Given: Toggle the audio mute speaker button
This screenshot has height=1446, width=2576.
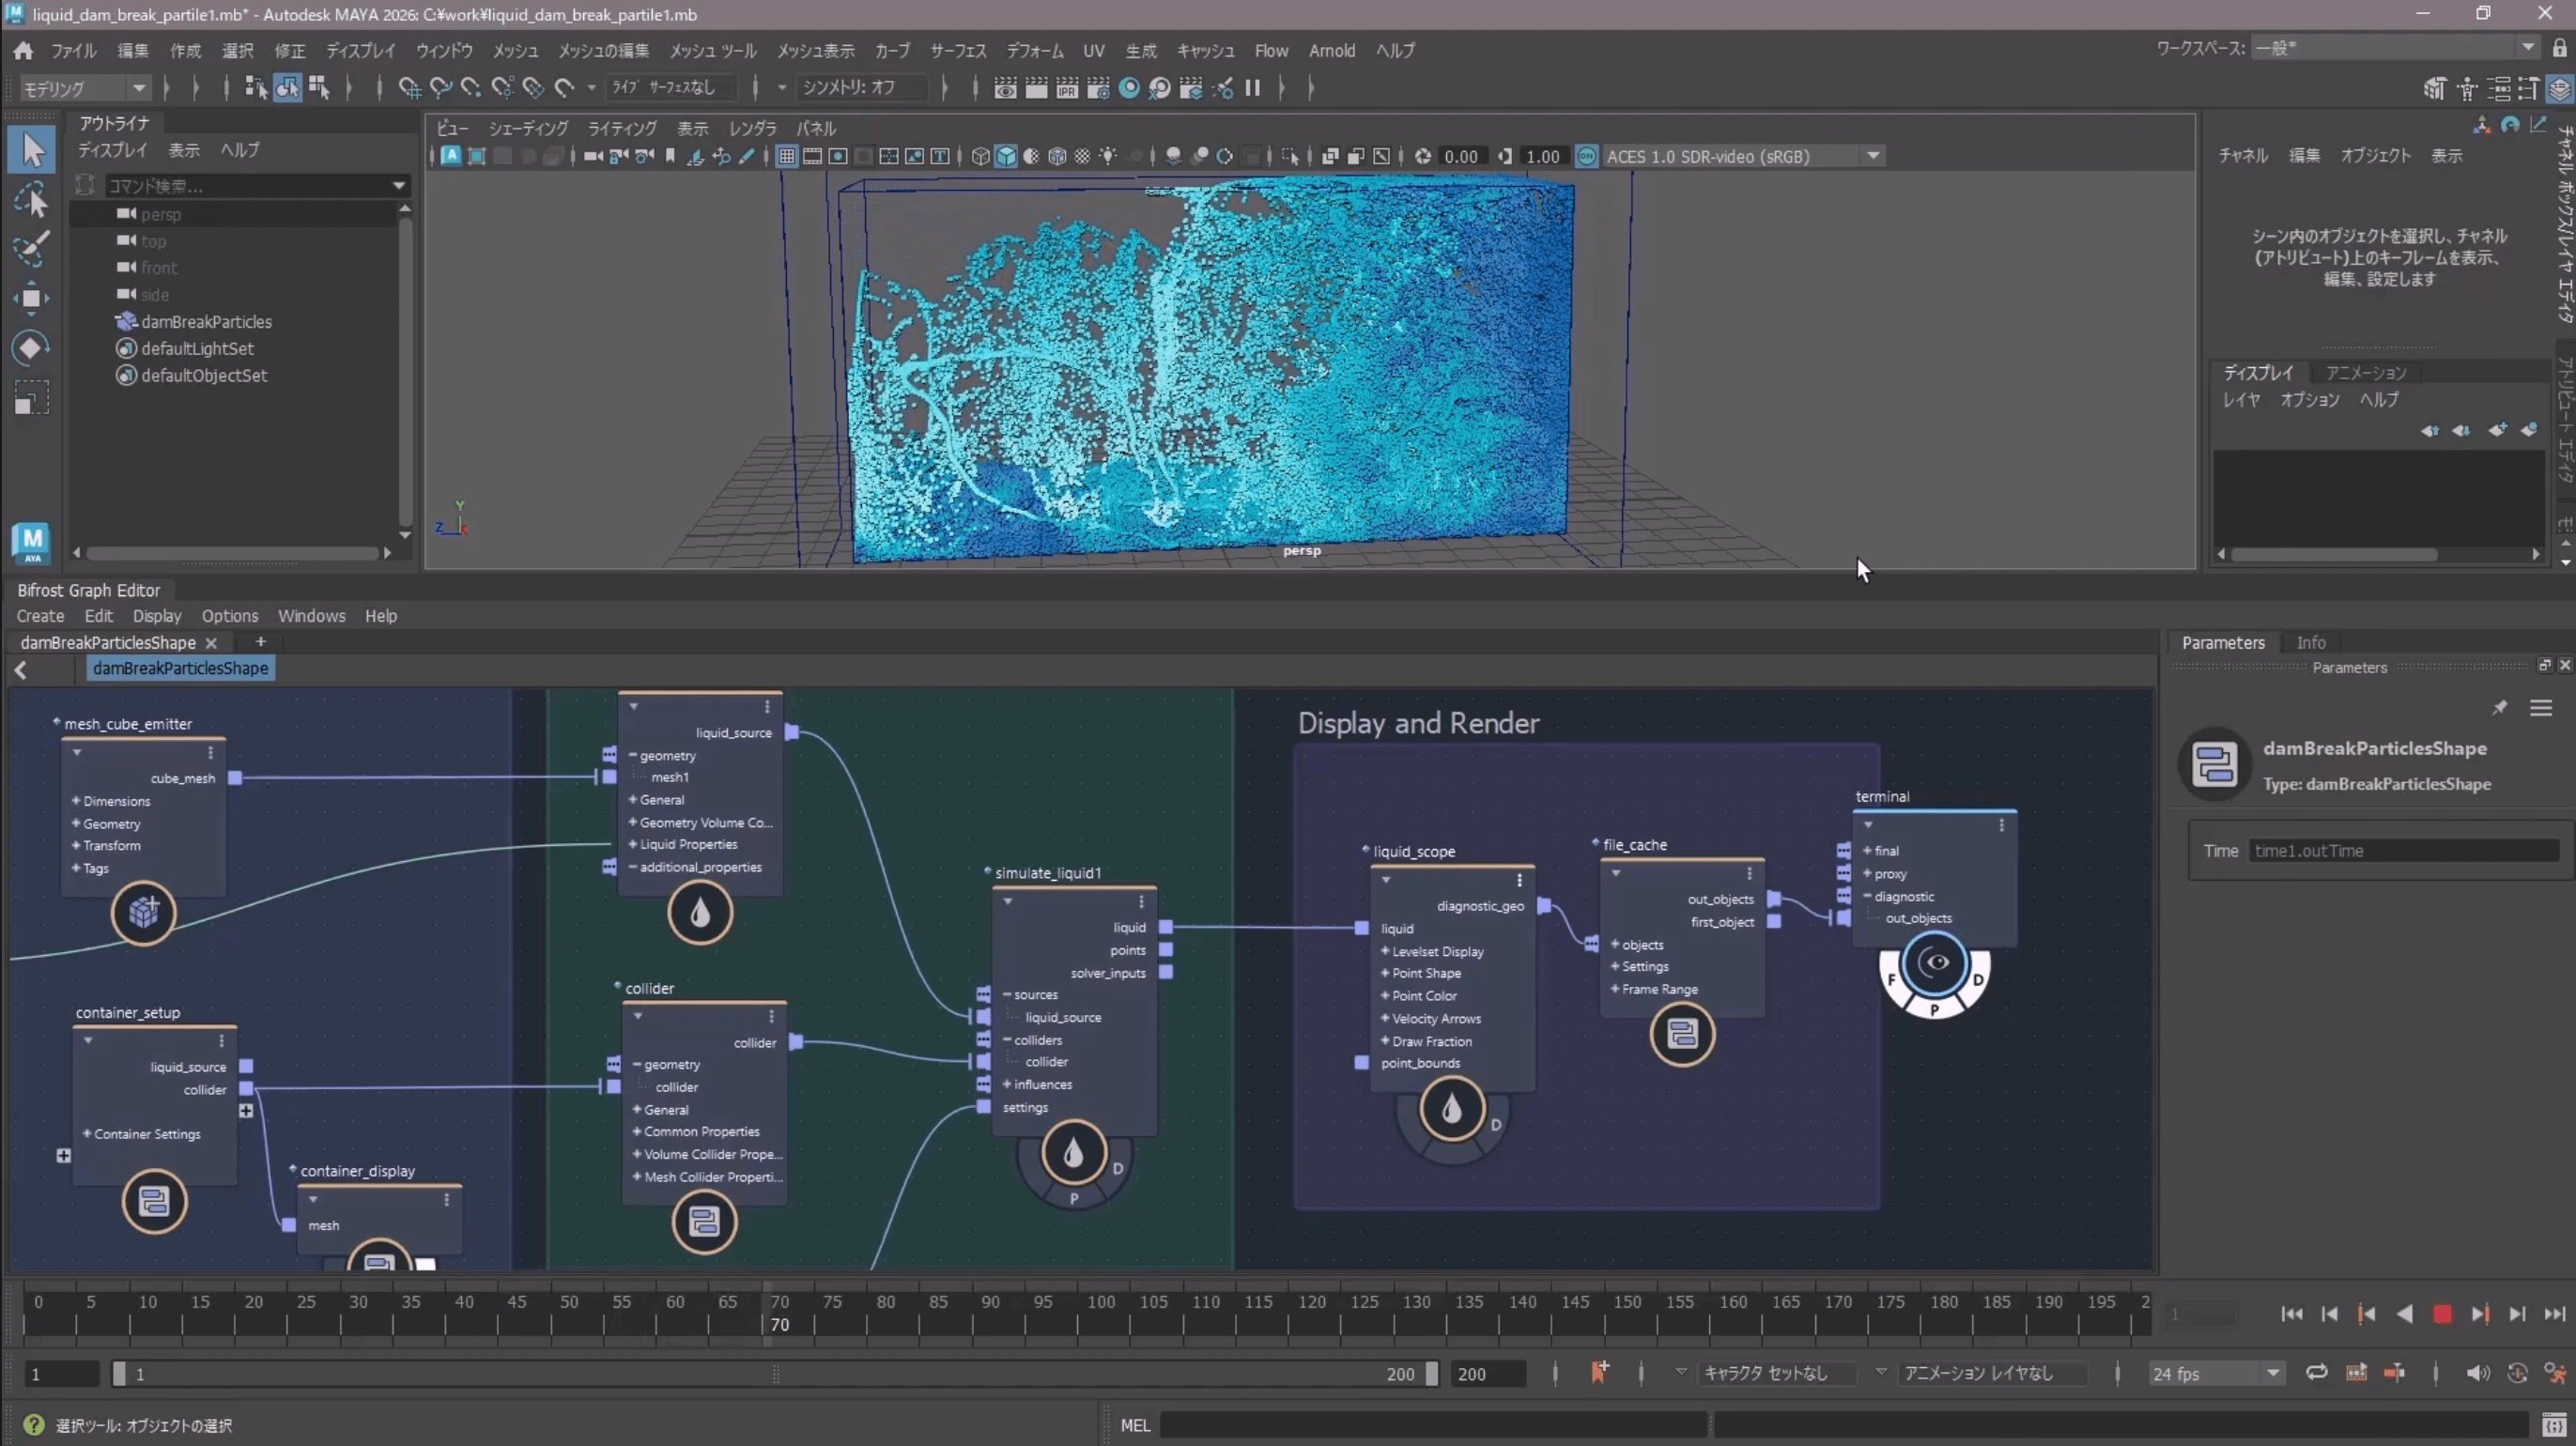Looking at the screenshot, I should 2477,1373.
